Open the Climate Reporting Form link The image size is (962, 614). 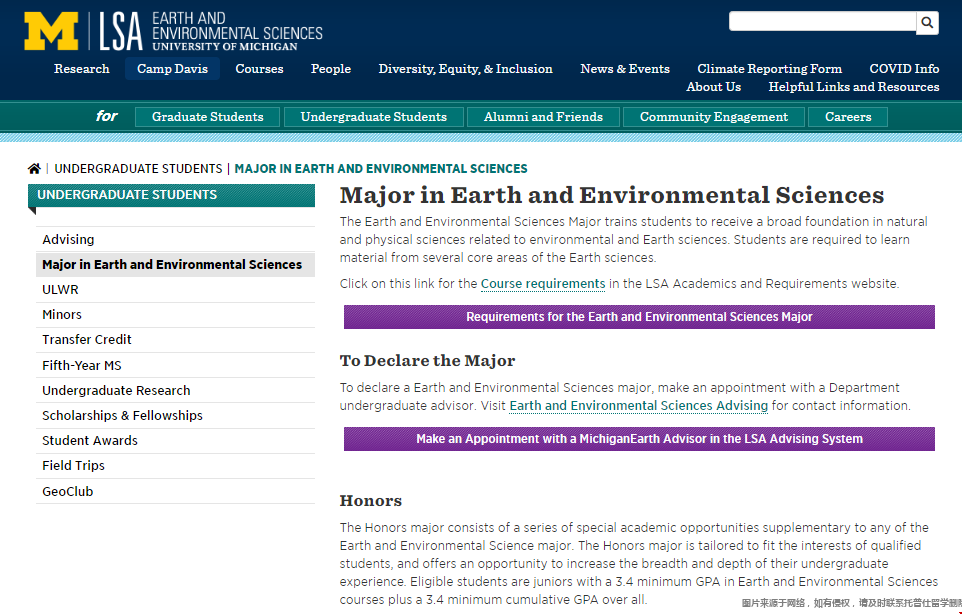[769, 69]
